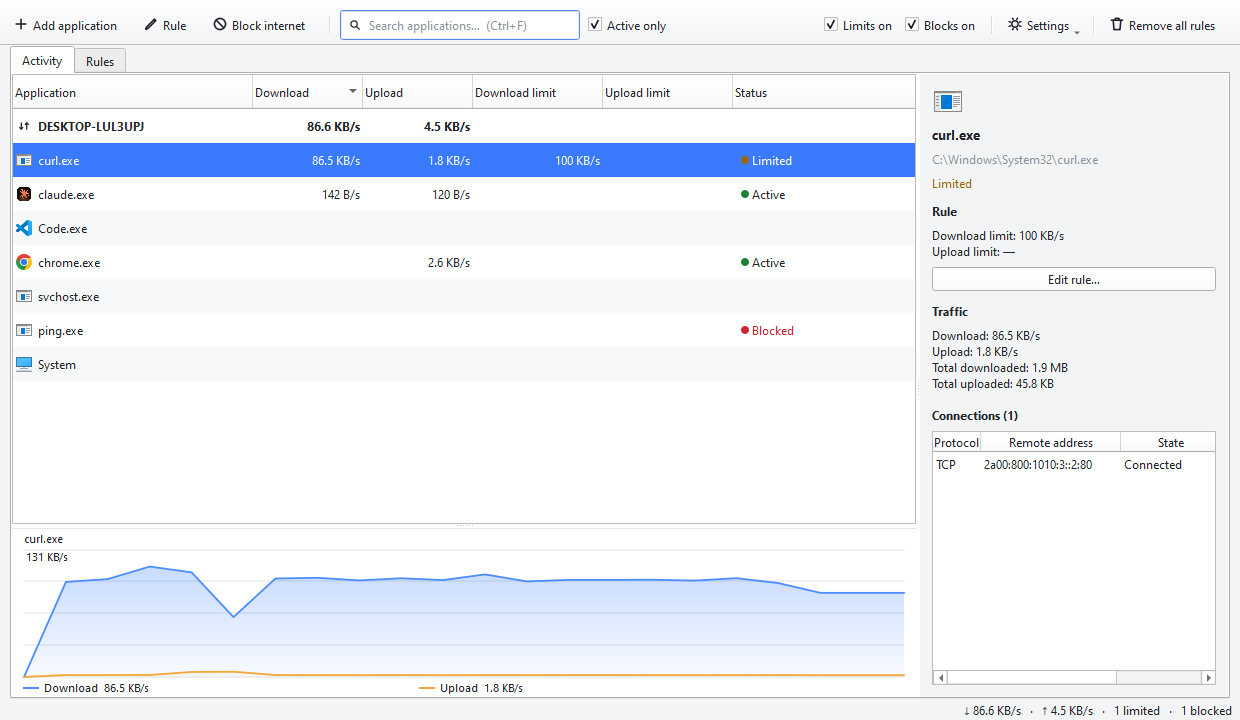1240x720 pixels.
Task: Click Protocol header in Connections table
Action: [957, 442]
